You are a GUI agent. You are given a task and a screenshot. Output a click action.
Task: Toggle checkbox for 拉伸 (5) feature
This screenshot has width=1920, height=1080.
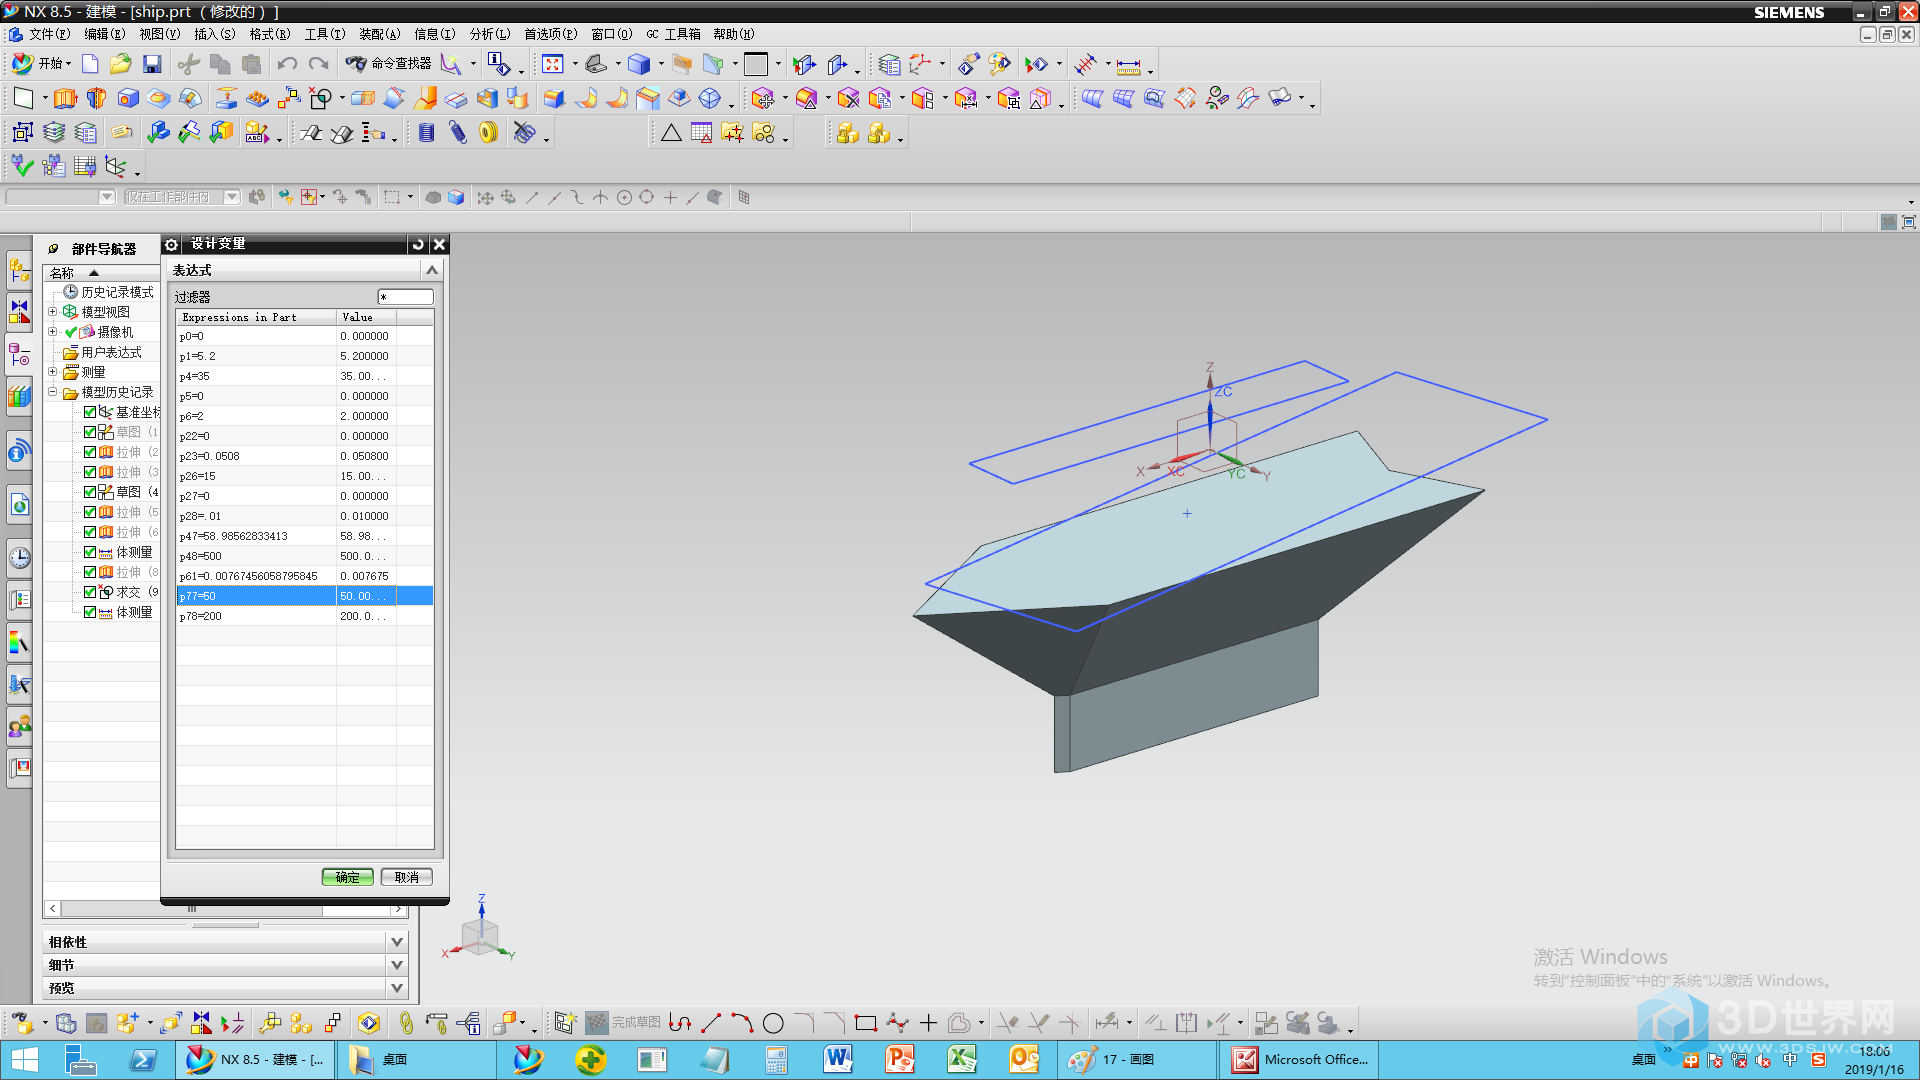[x=90, y=512]
